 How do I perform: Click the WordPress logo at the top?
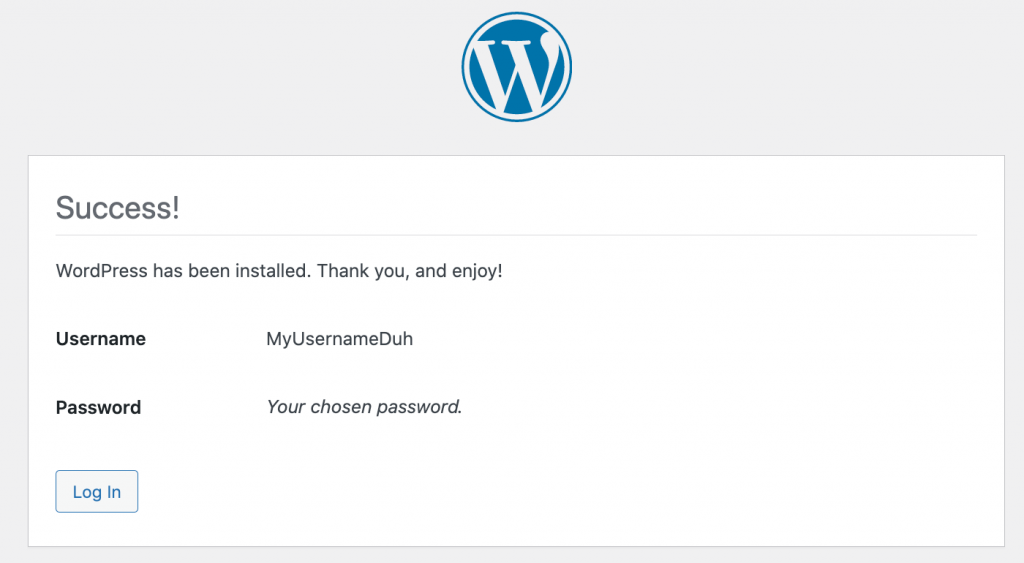point(516,67)
